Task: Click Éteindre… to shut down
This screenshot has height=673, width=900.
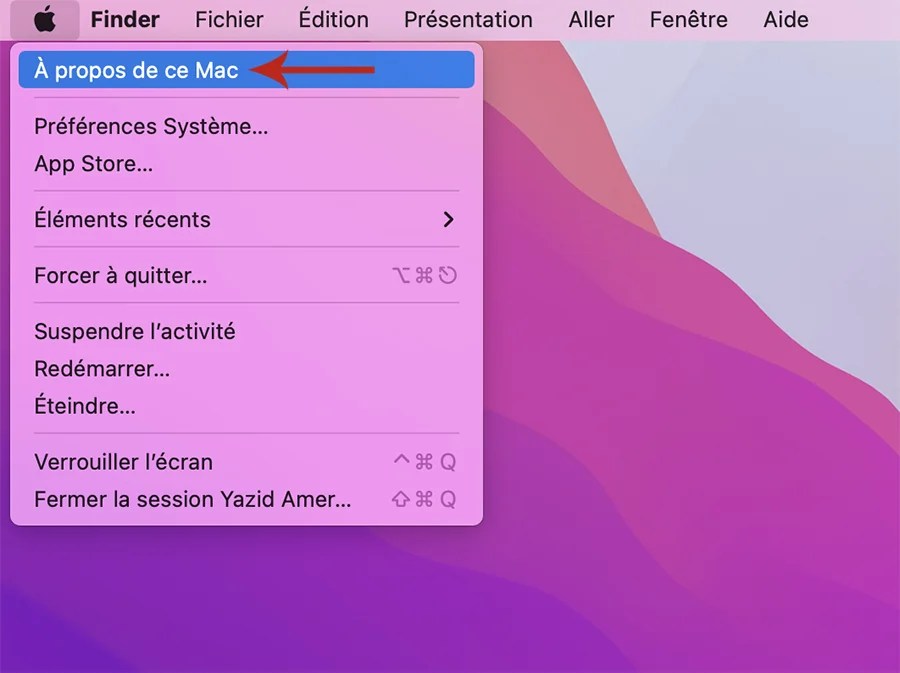Action: [246, 406]
